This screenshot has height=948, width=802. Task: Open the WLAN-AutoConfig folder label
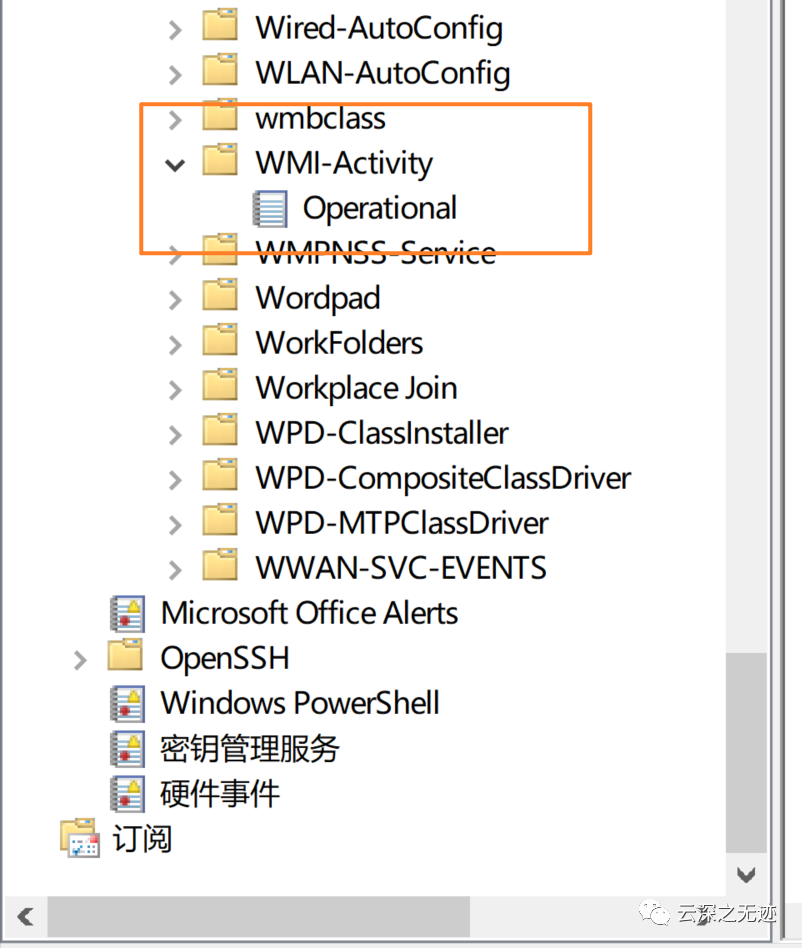(382, 73)
